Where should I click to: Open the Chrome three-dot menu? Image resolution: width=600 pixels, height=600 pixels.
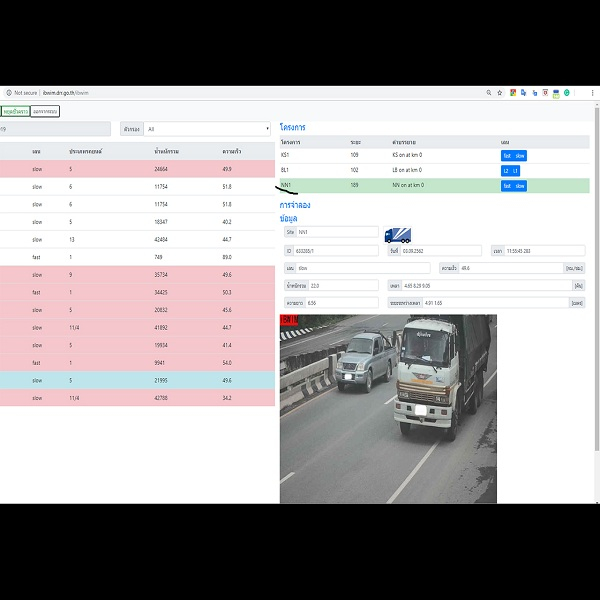(593, 93)
